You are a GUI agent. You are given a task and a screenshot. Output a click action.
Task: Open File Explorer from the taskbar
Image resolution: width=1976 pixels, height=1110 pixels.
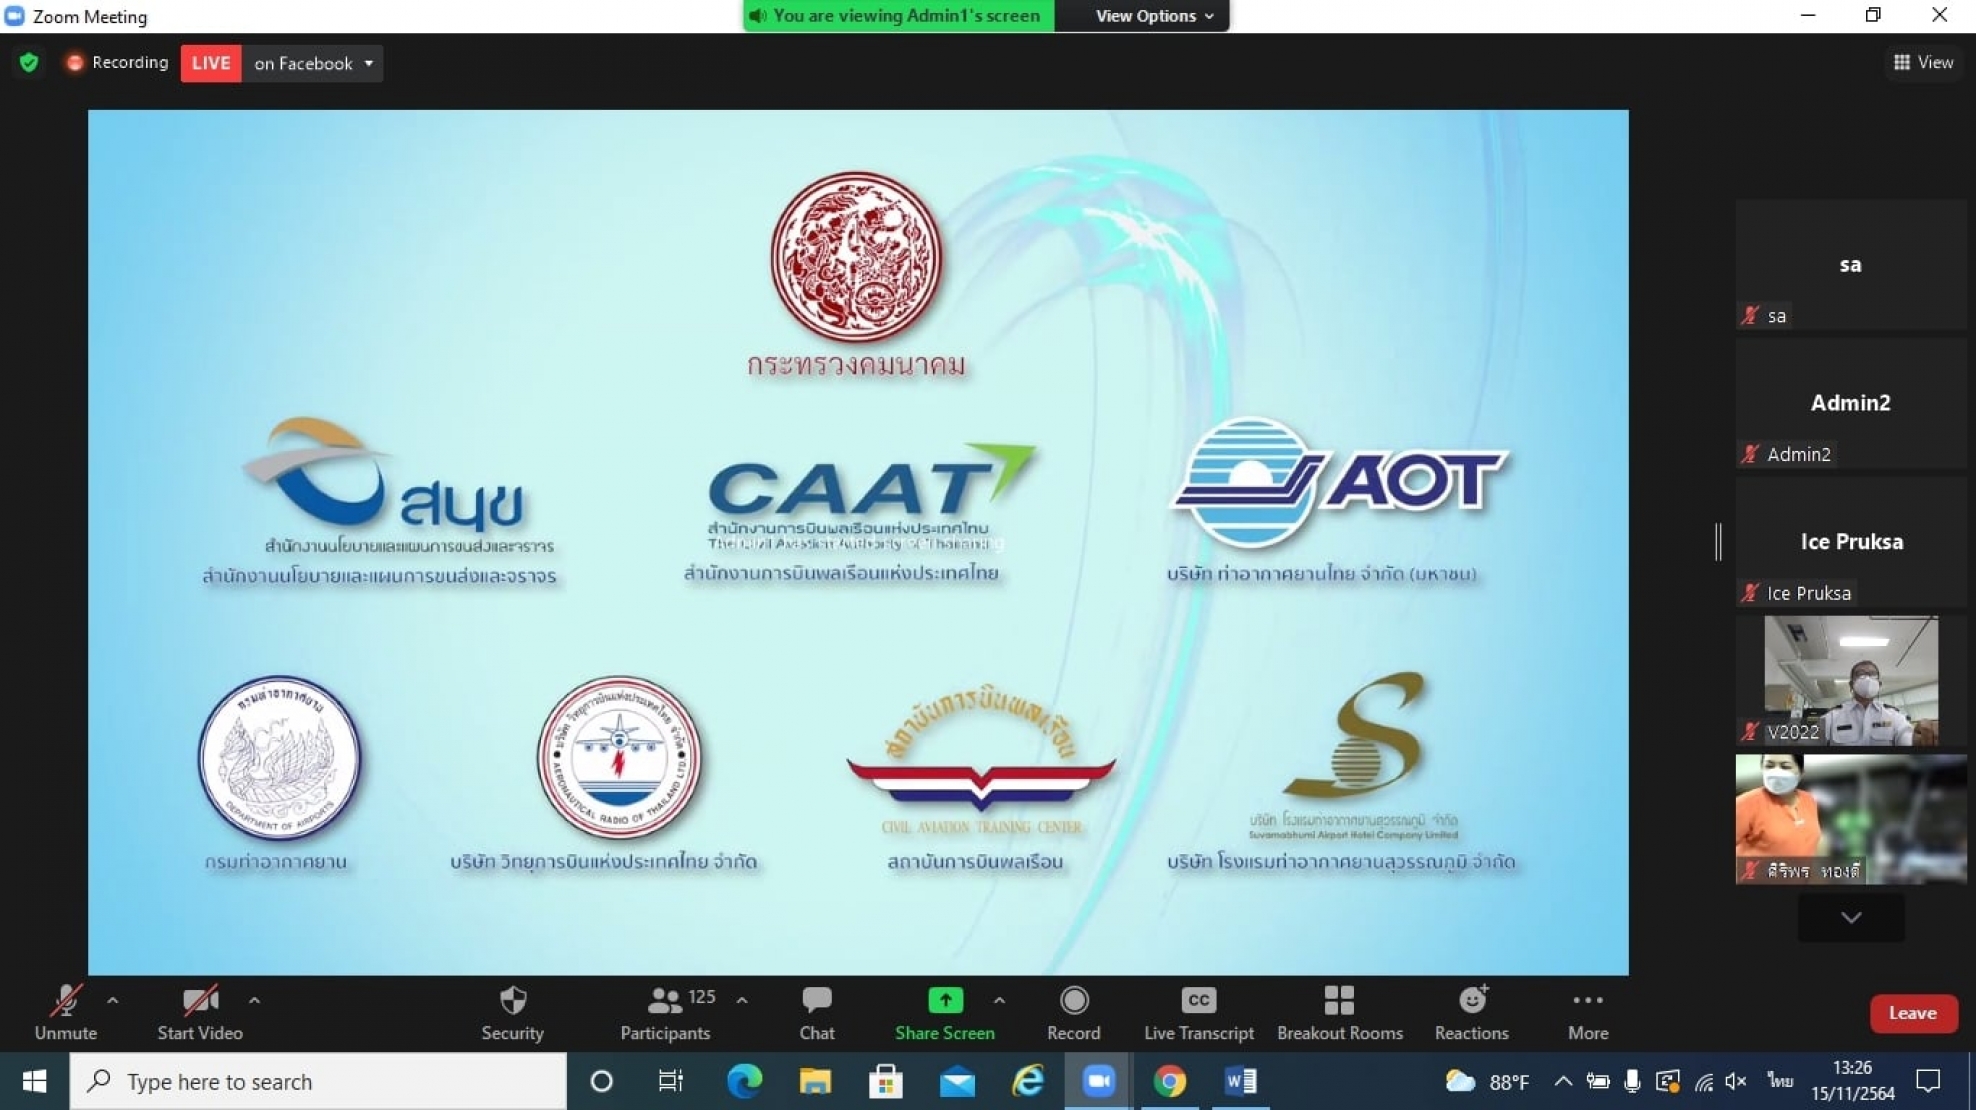[815, 1081]
